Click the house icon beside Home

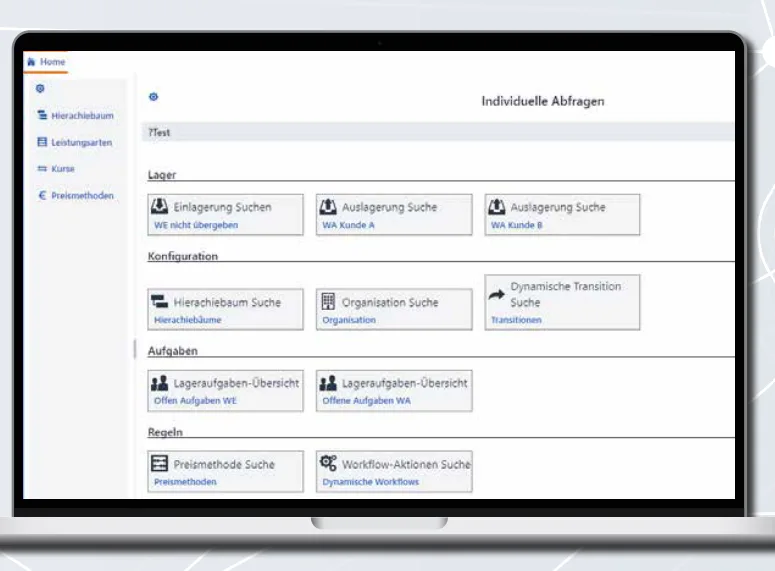[31, 62]
